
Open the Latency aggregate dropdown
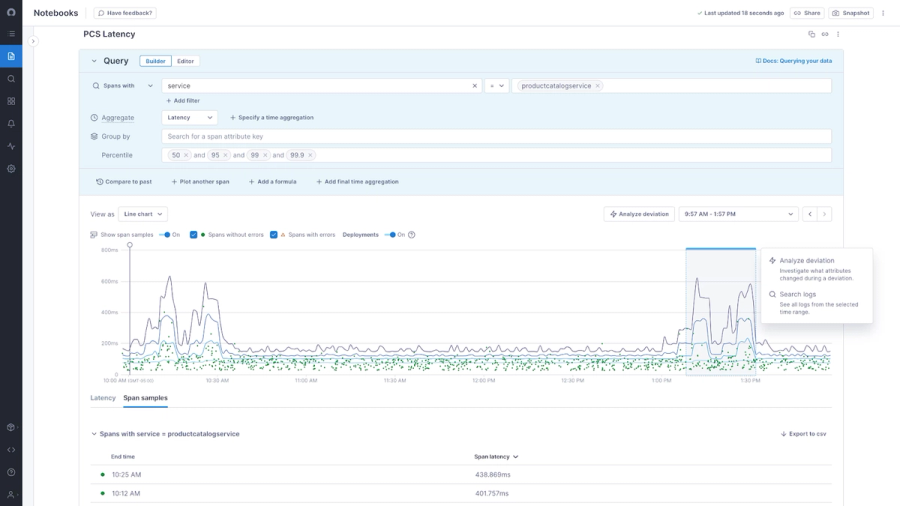coord(189,118)
